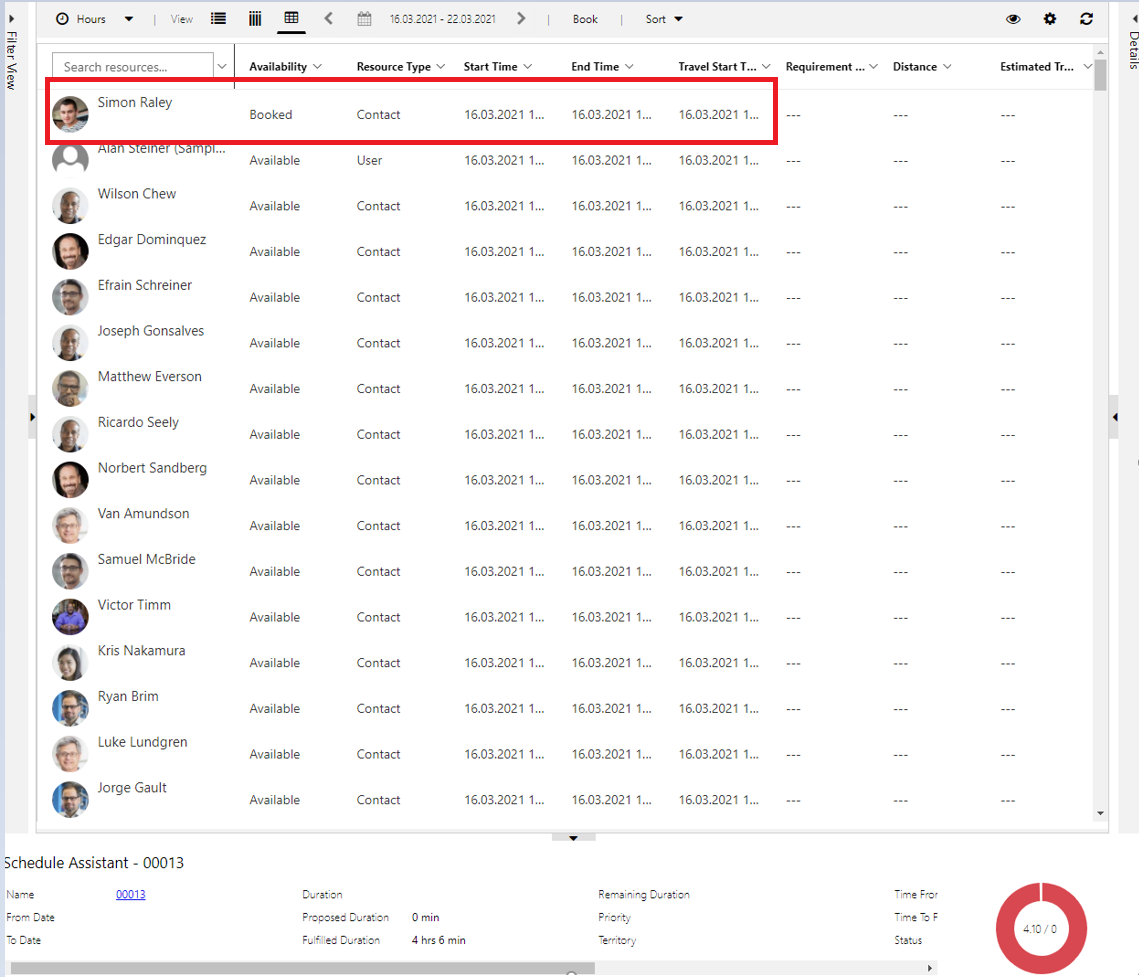Click User resource type for Alan Steiner
Screen dimensions: 1139x977
click(x=369, y=161)
